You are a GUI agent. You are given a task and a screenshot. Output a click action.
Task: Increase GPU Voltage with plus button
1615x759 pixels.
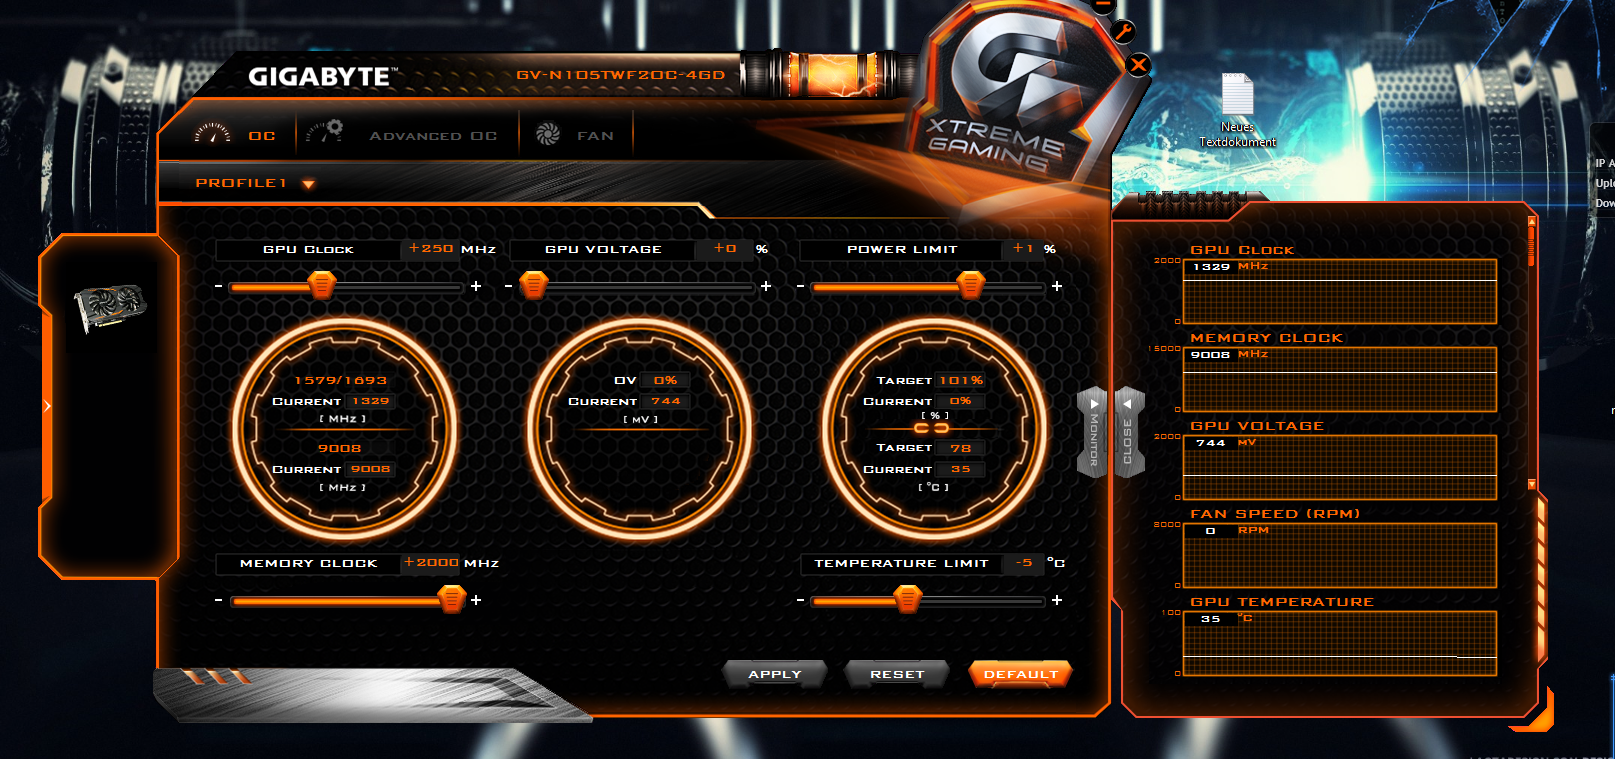(766, 286)
